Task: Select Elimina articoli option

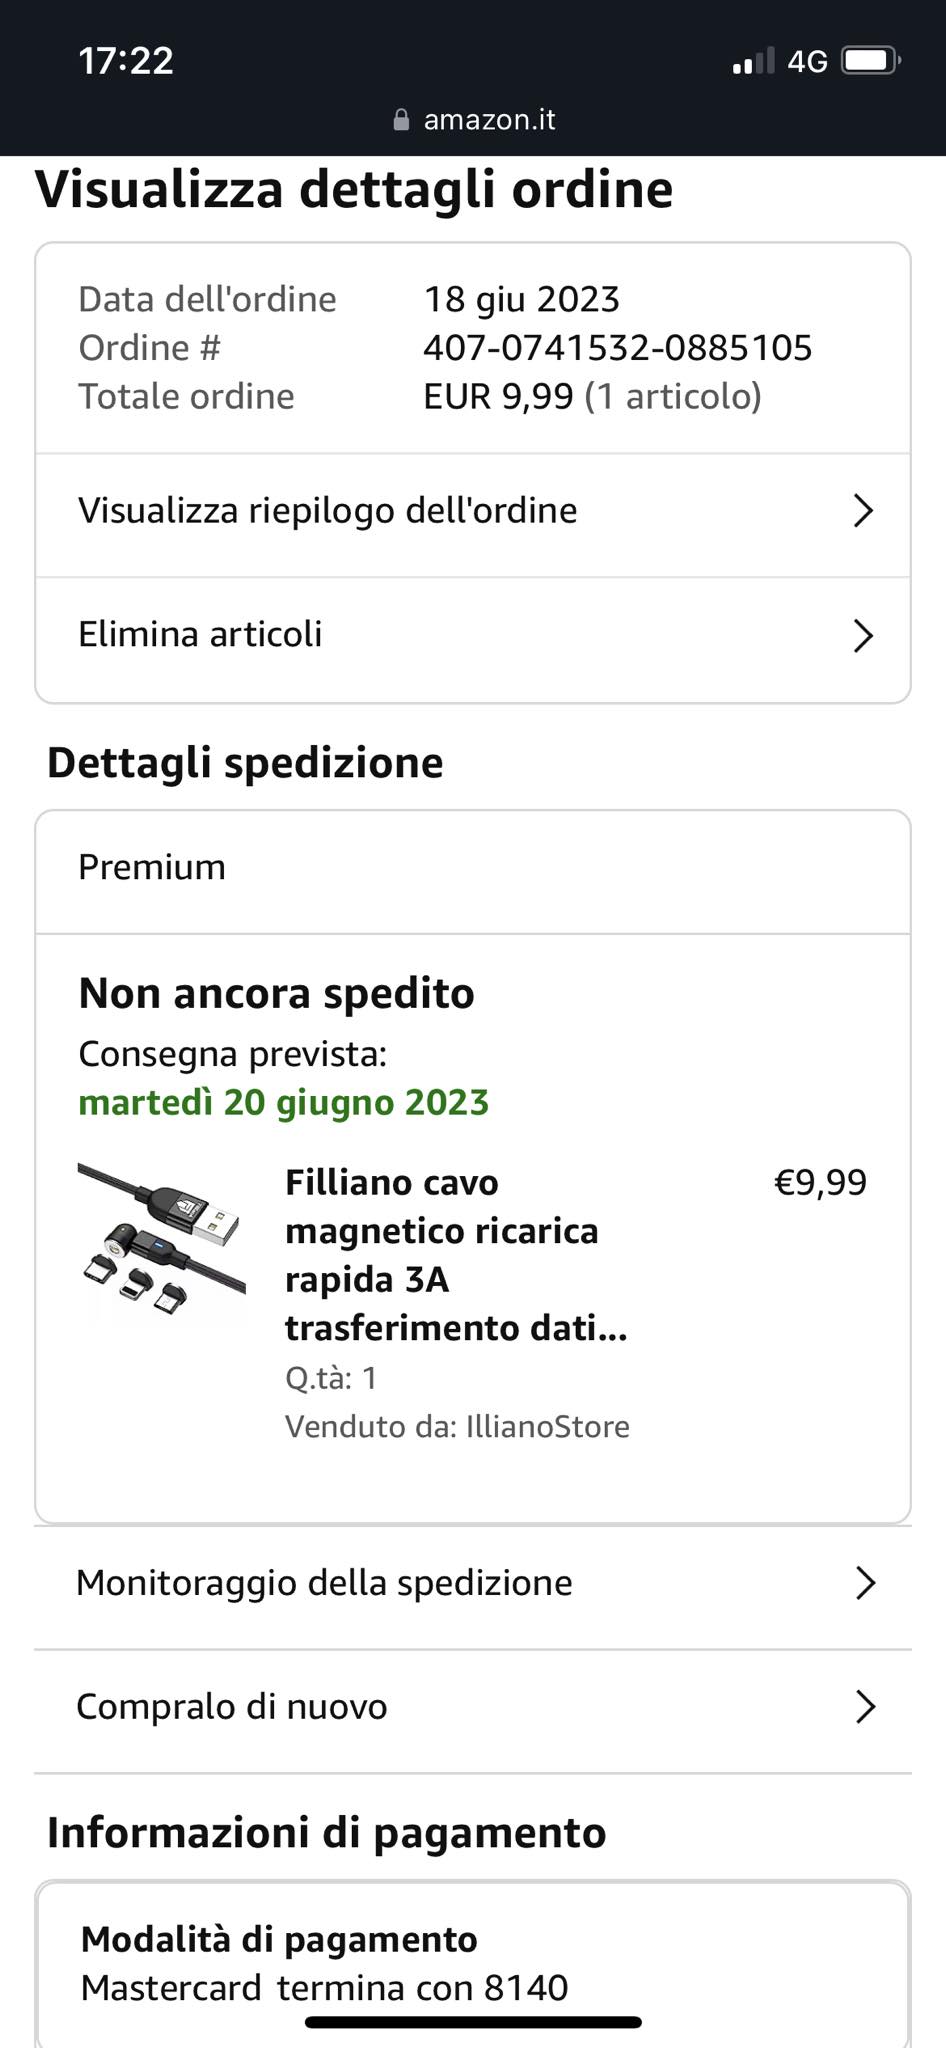Action: (200, 634)
